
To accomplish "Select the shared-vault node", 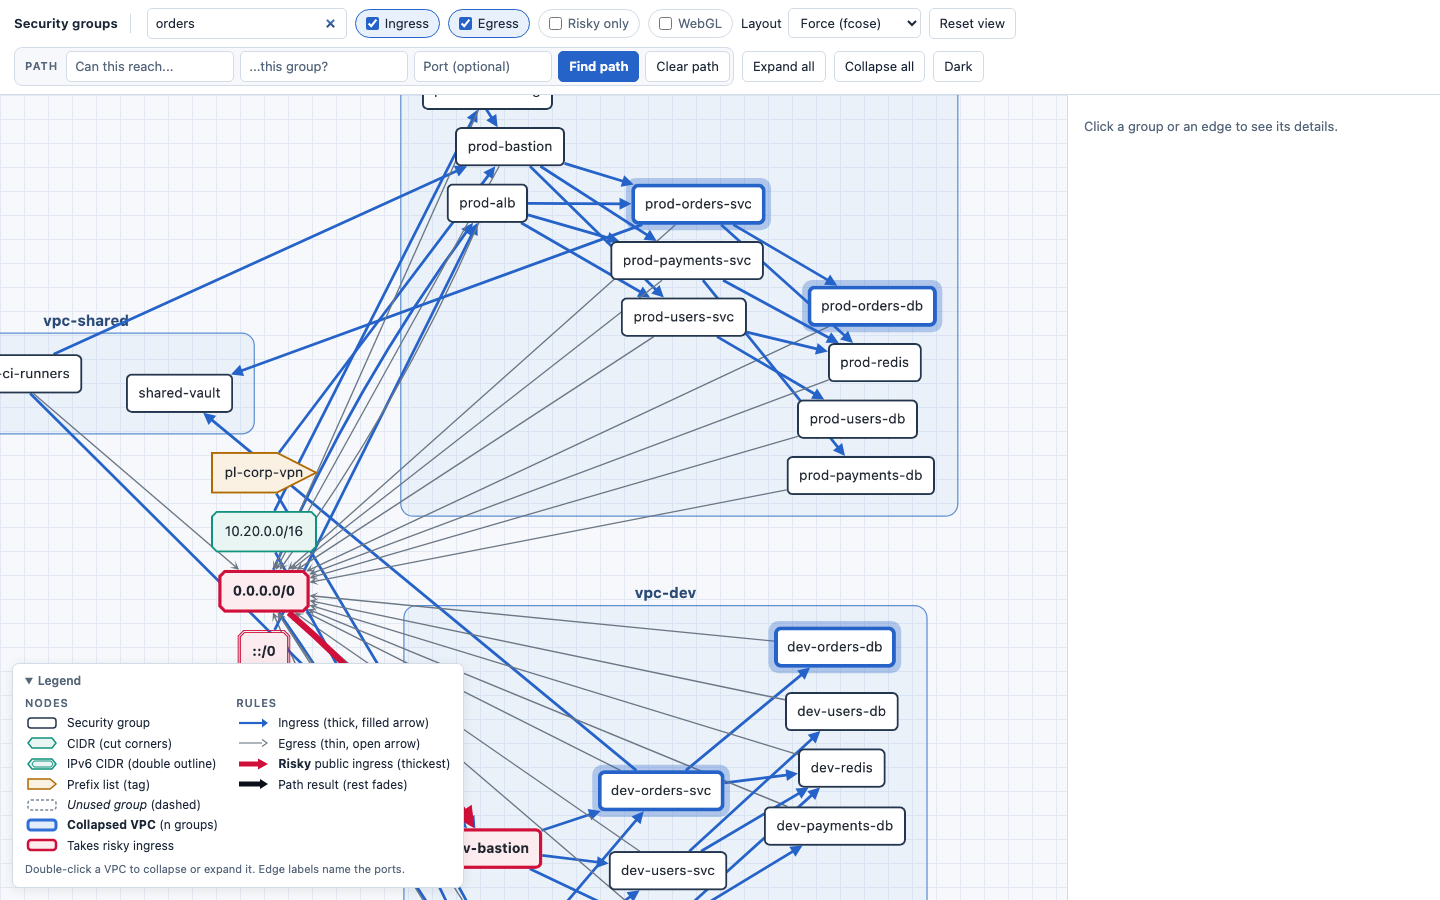I will (x=180, y=393).
